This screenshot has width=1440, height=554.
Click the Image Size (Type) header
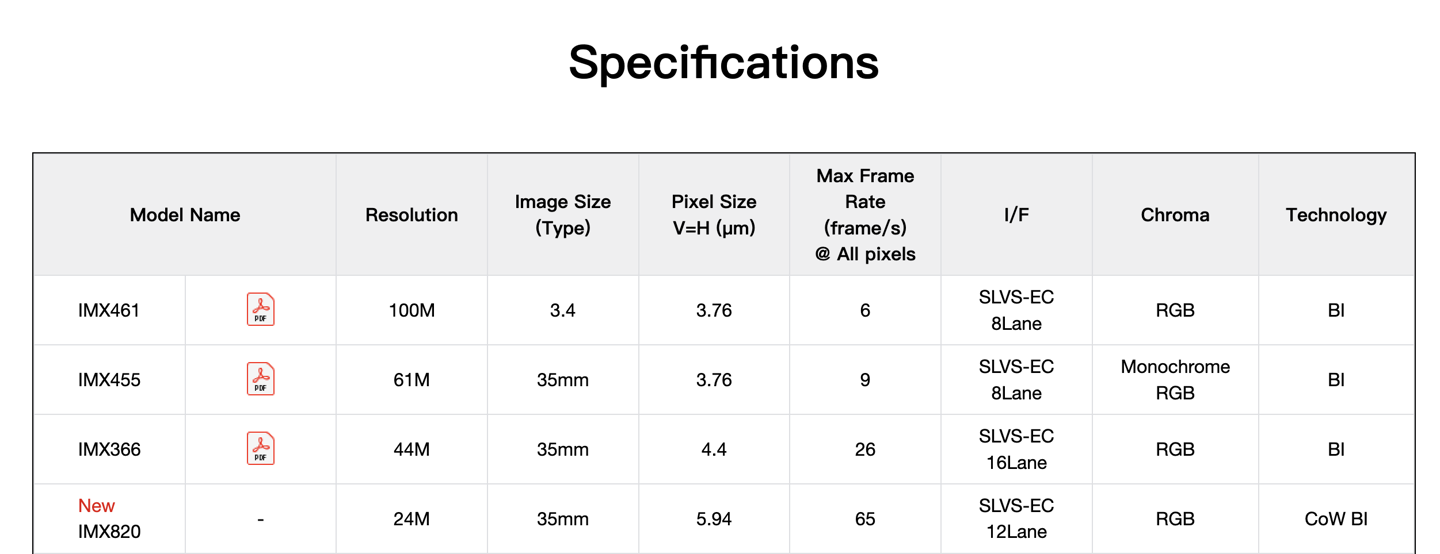[563, 215]
